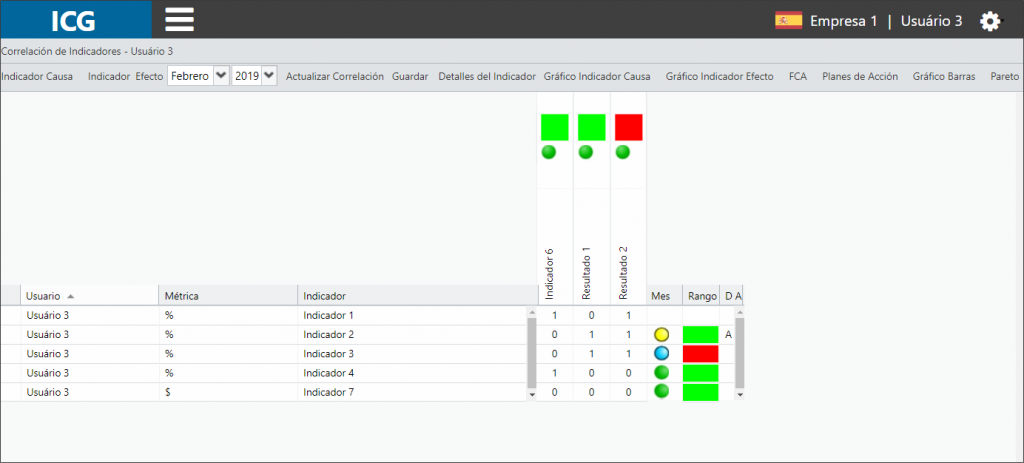Click the Spanish flag language icon

pyautogui.click(x=788, y=21)
